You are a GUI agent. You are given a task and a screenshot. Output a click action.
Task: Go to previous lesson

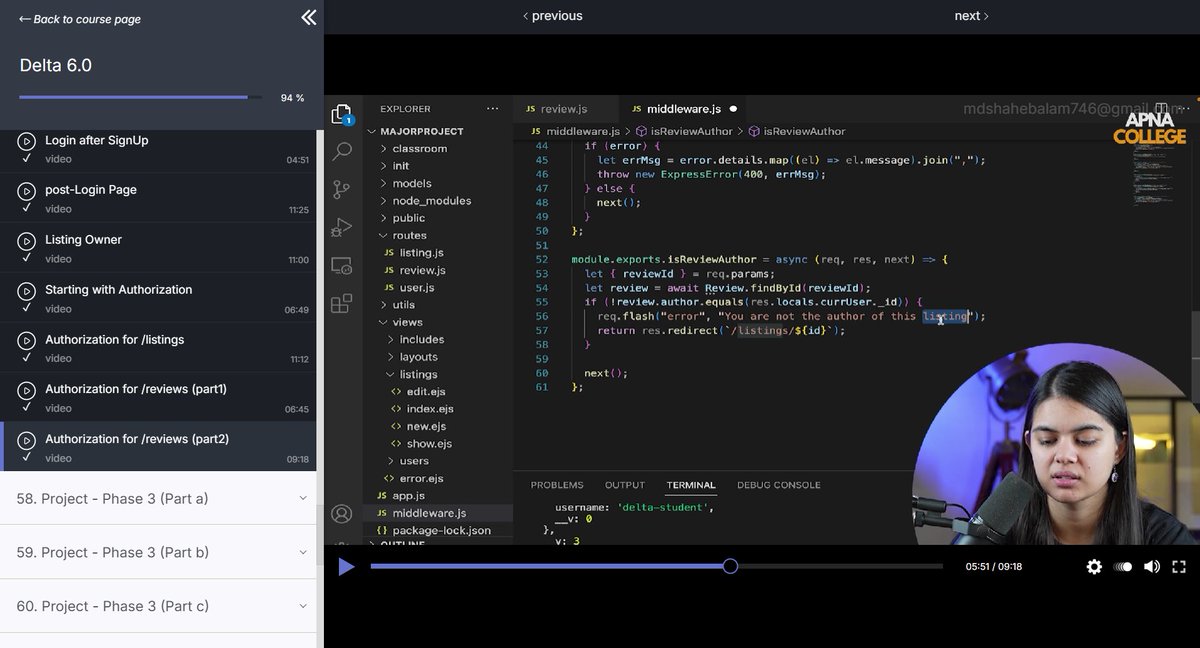click(553, 16)
